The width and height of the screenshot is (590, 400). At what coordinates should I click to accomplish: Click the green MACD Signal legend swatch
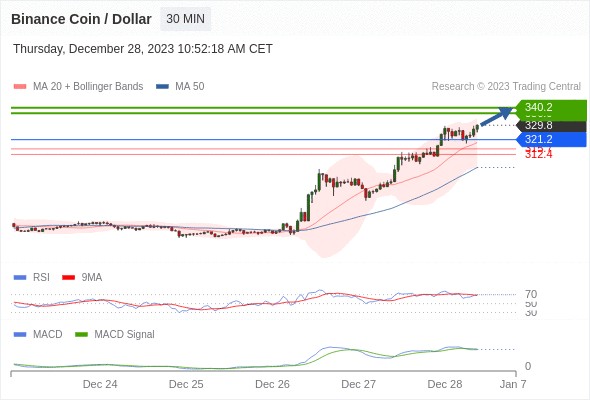tap(81, 335)
